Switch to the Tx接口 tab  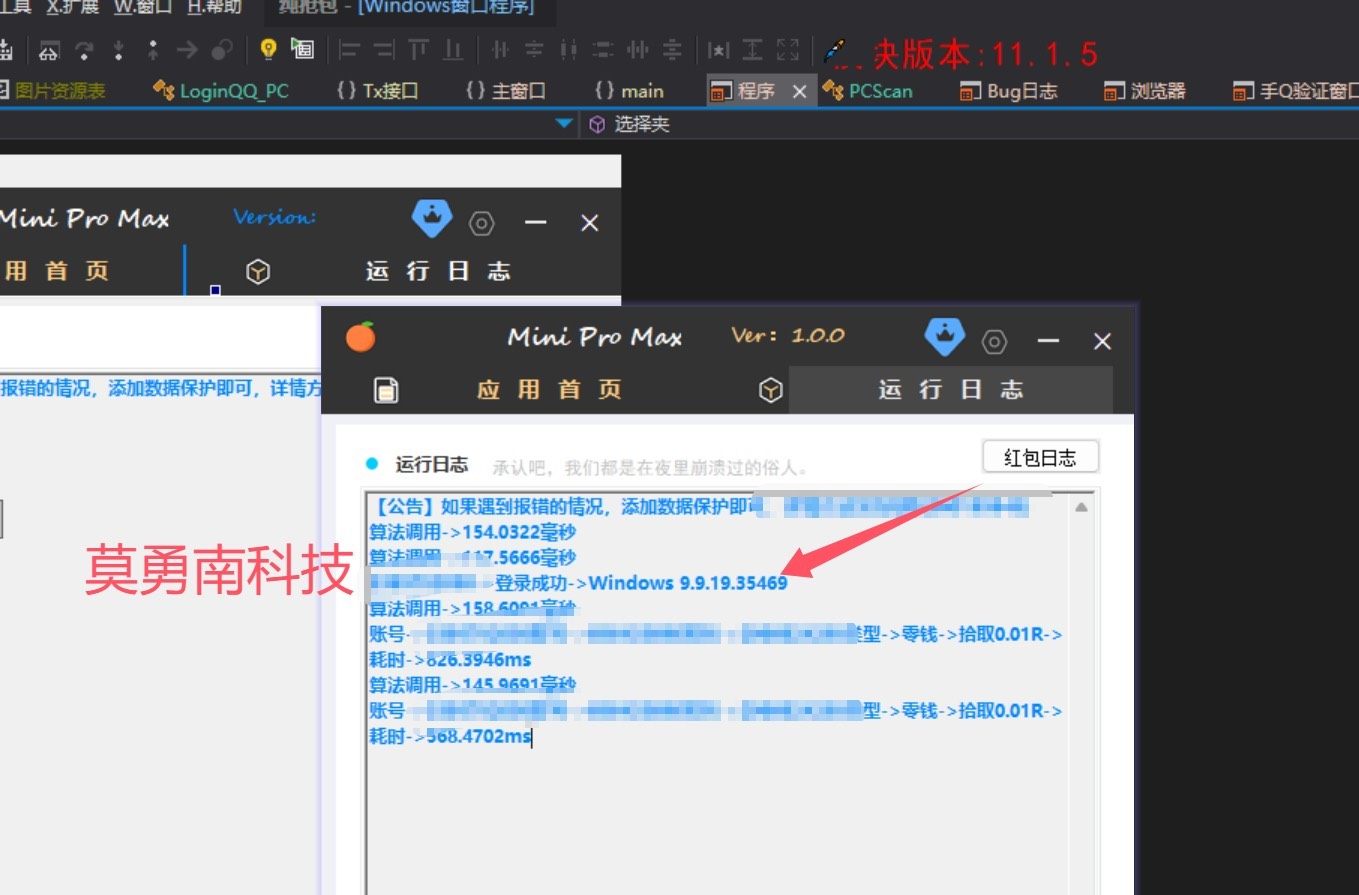(377, 91)
